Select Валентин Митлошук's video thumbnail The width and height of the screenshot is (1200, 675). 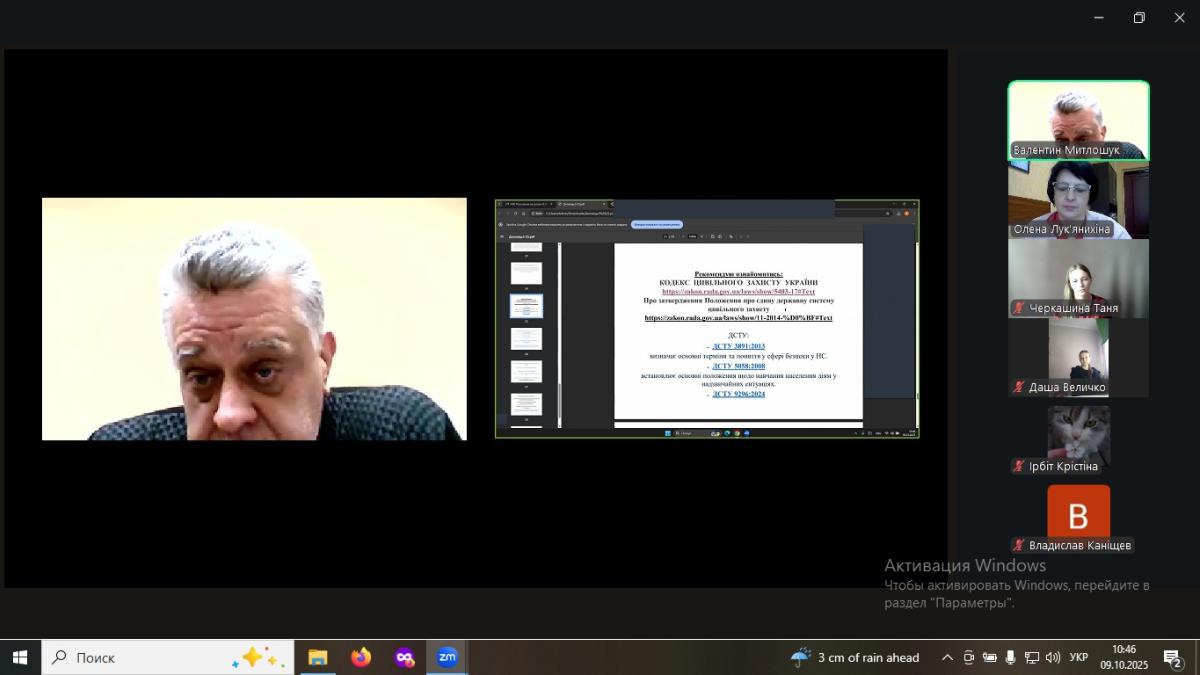(x=1078, y=120)
